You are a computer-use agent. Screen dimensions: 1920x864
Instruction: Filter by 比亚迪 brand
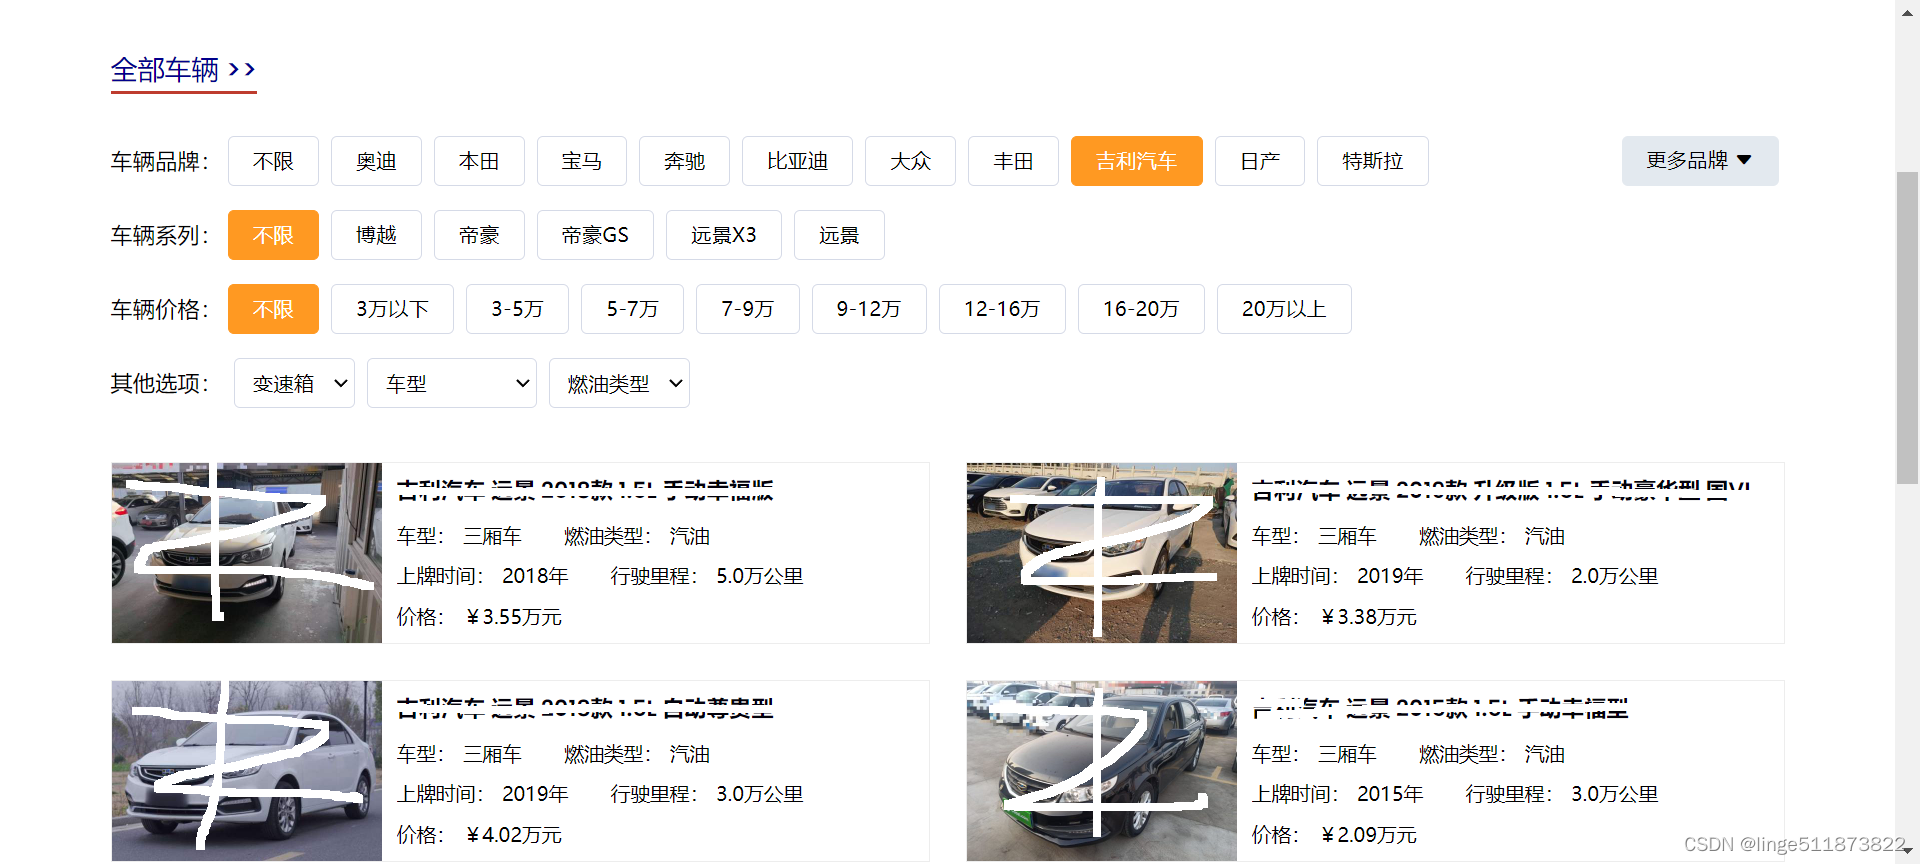(x=797, y=161)
